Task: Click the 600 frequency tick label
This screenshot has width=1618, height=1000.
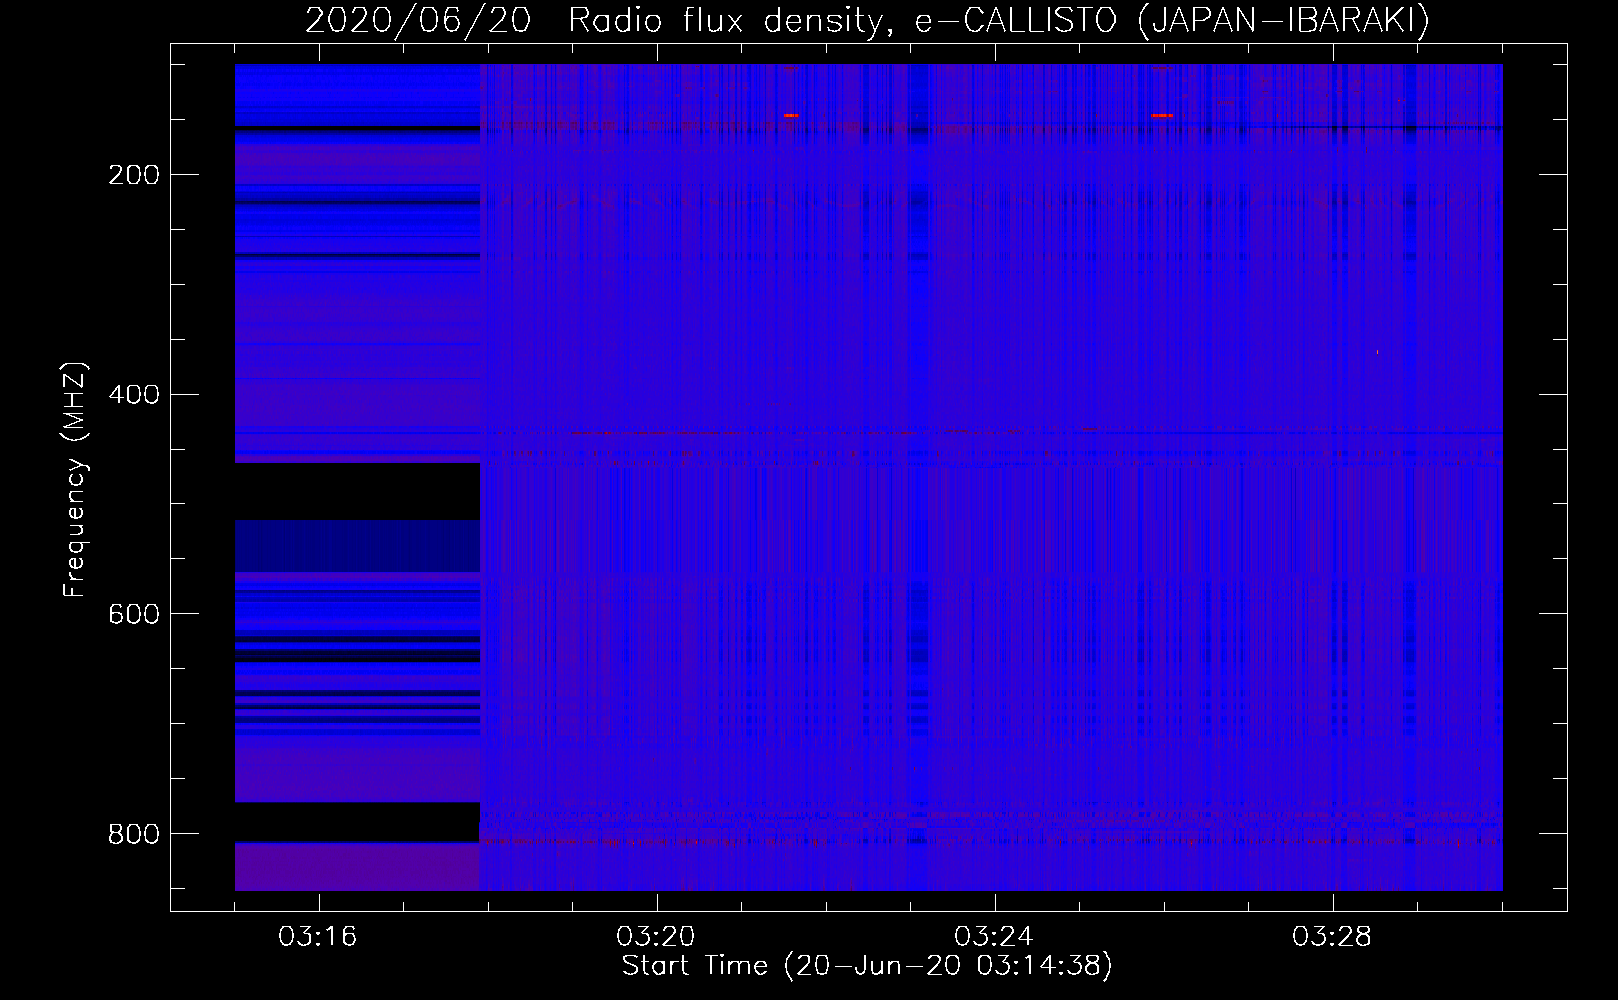Action: (x=134, y=614)
